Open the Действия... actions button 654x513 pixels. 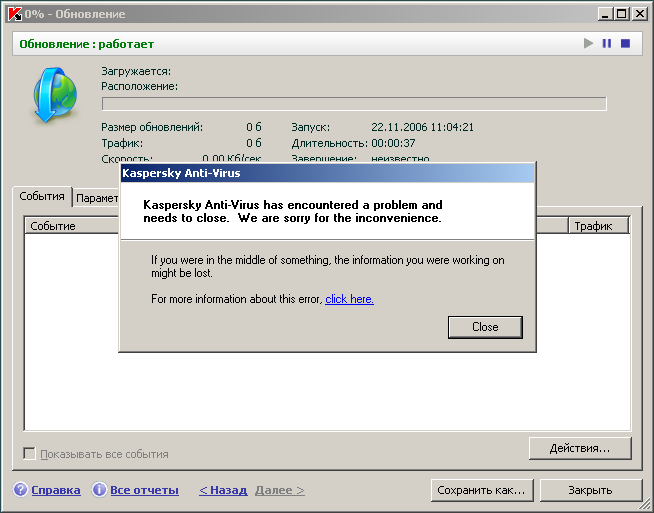[580, 448]
